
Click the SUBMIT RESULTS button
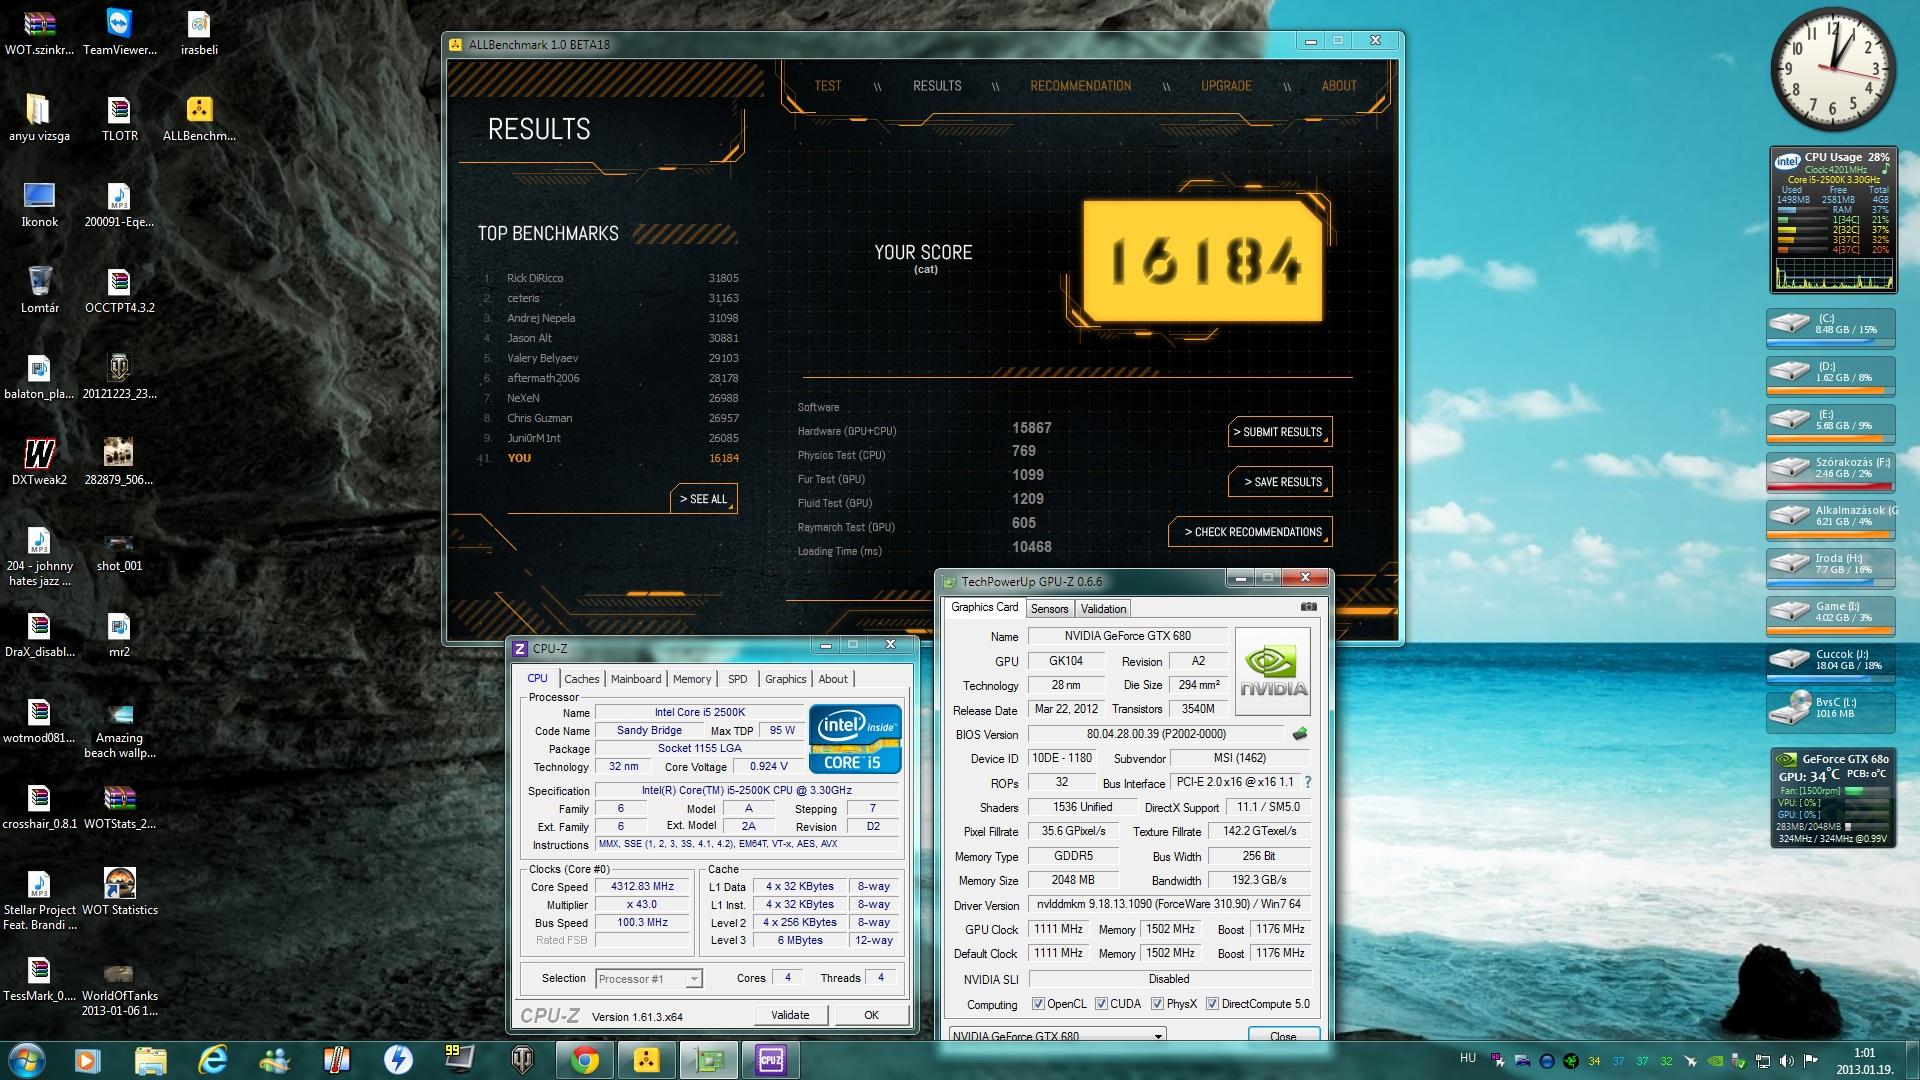coord(1279,432)
